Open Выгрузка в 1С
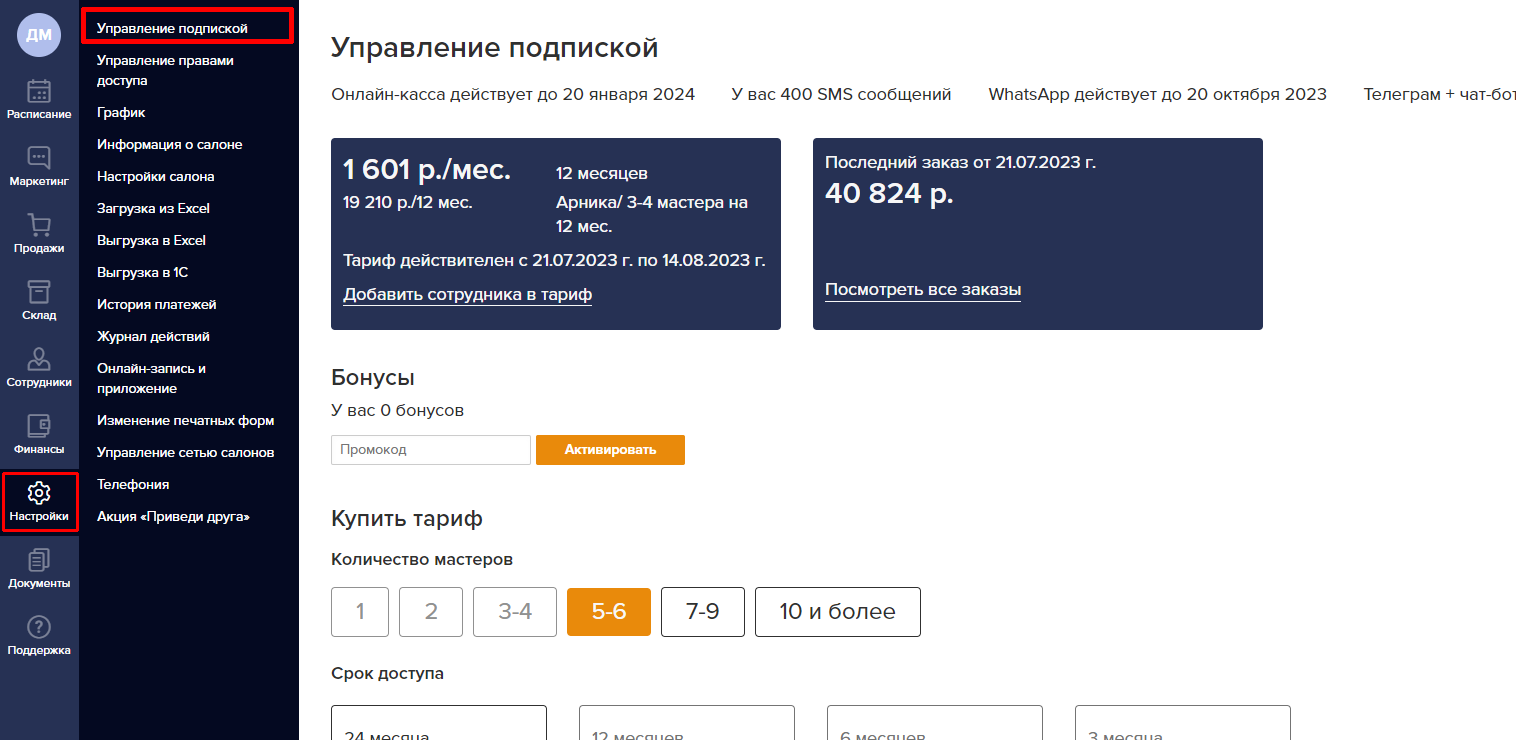Image resolution: width=1516 pixels, height=740 pixels. [x=142, y=272]
